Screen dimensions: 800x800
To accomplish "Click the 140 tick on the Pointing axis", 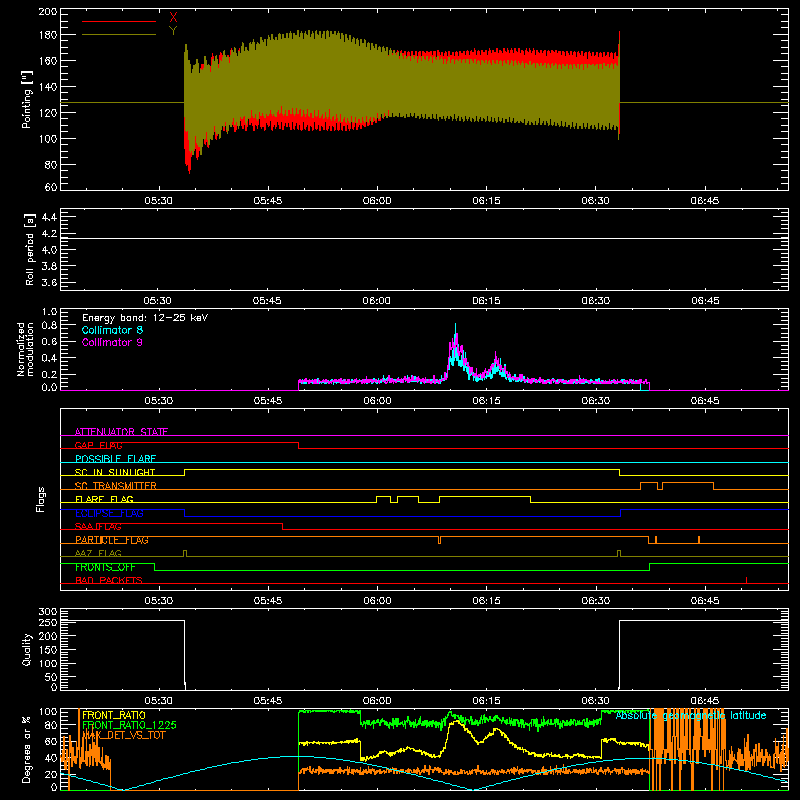I will coord(47,87).
